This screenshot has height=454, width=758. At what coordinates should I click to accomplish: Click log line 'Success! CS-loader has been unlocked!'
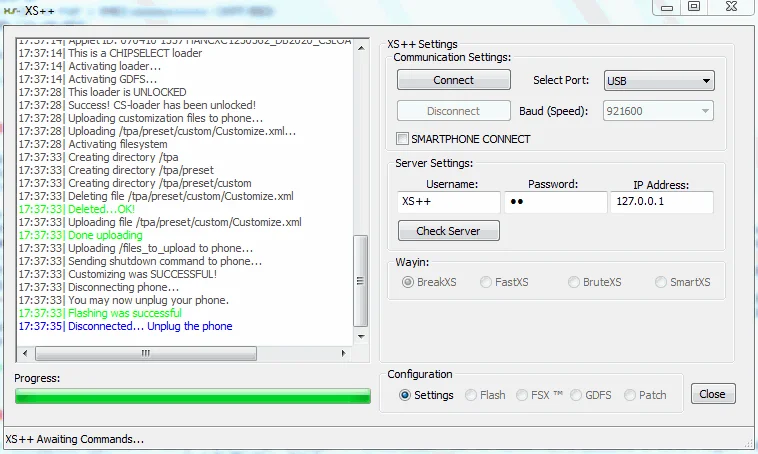137,105
